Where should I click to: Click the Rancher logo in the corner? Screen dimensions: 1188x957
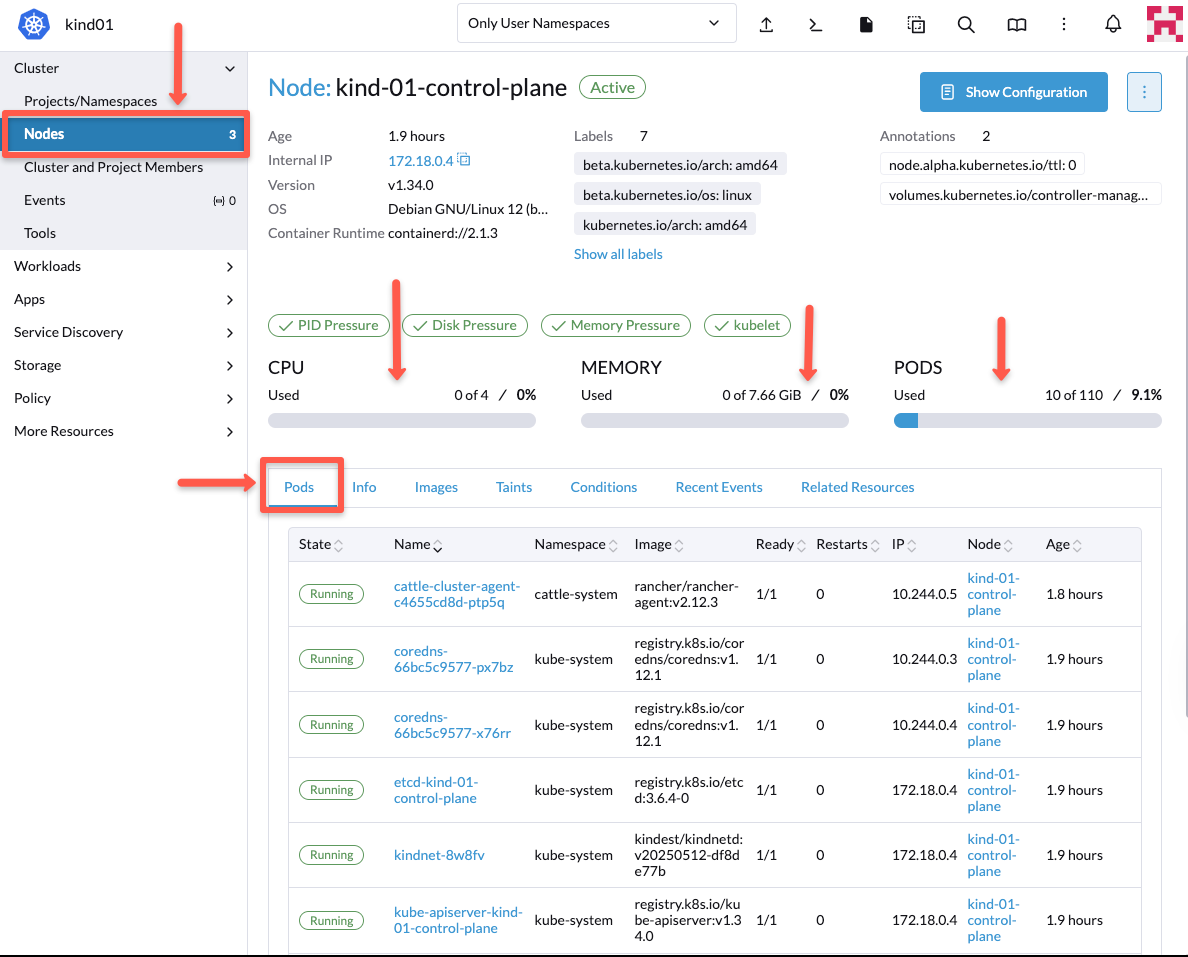coord(1163,23)
